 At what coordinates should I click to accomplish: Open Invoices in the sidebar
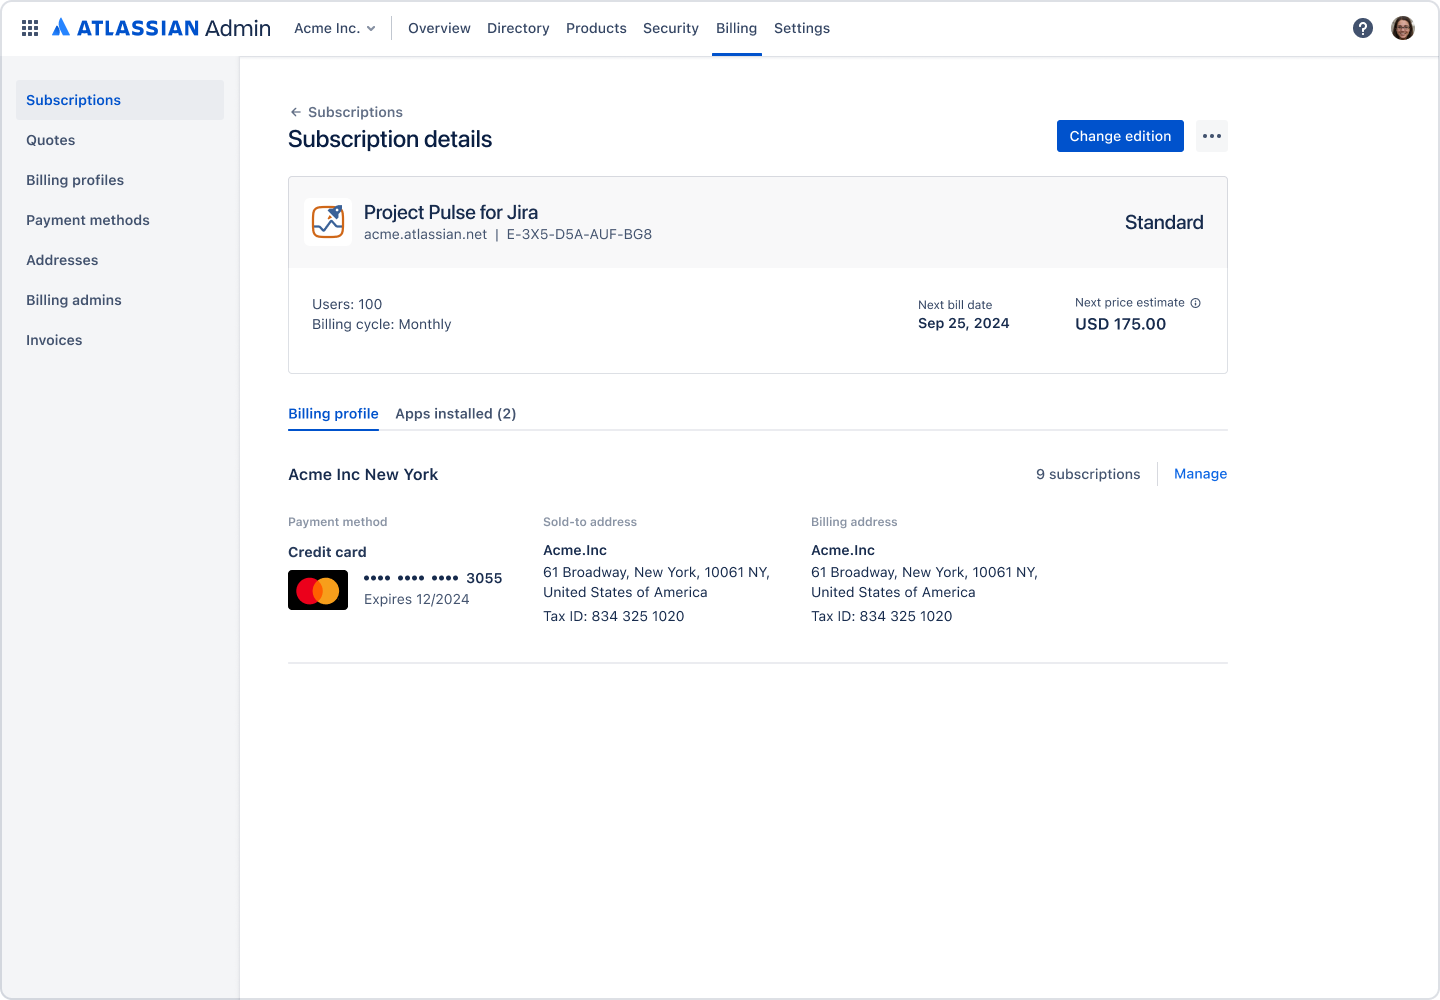(120, 340)
